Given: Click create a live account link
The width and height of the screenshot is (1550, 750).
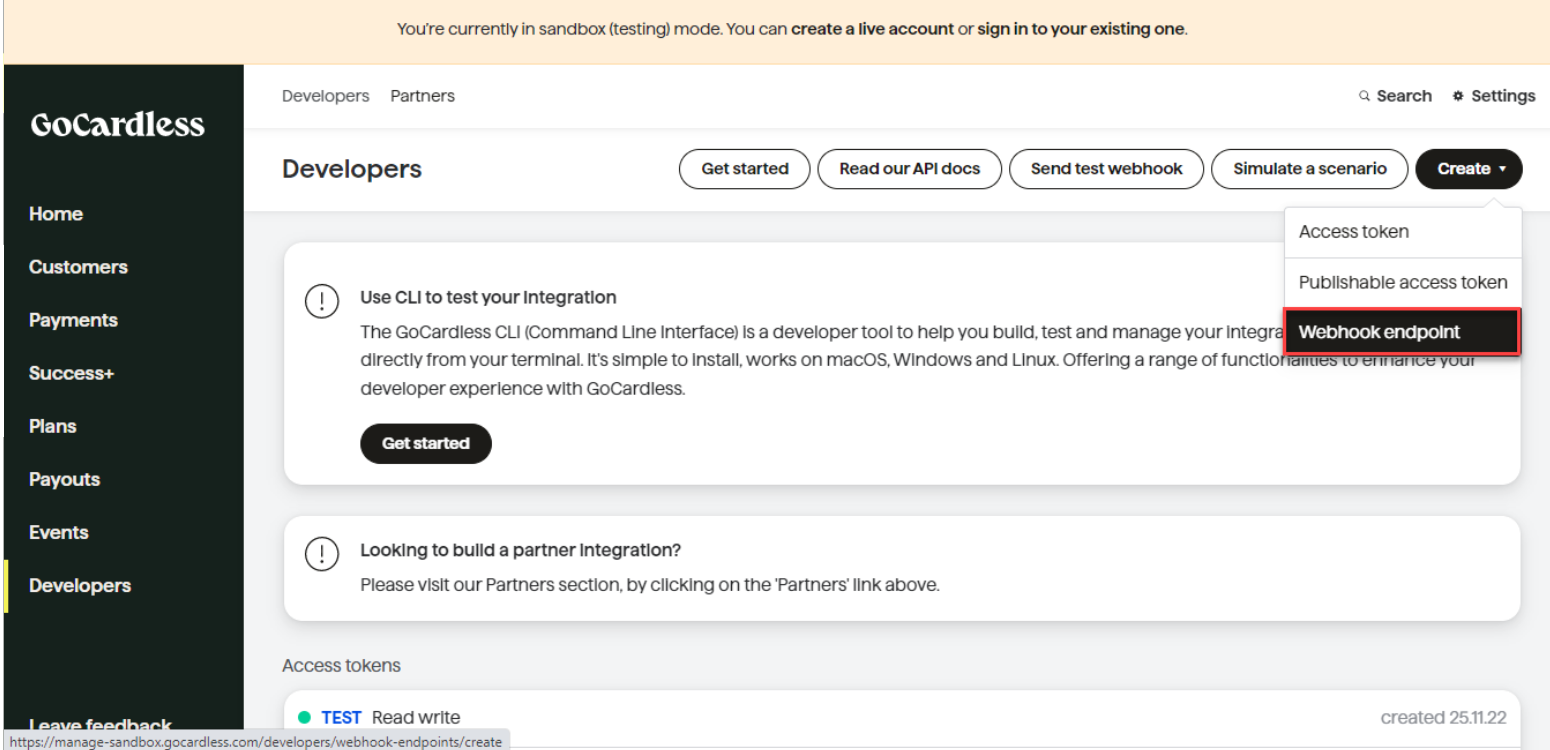Looking at the screenshot, I should (x=873, y=29).
